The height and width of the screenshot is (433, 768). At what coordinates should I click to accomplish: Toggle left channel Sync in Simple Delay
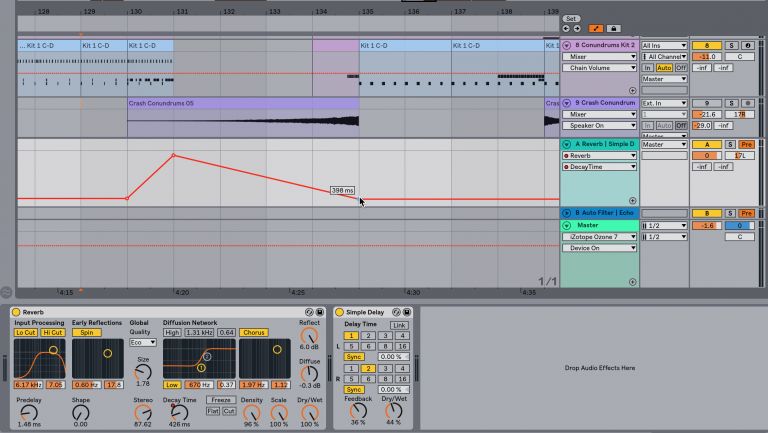point(354,357)
